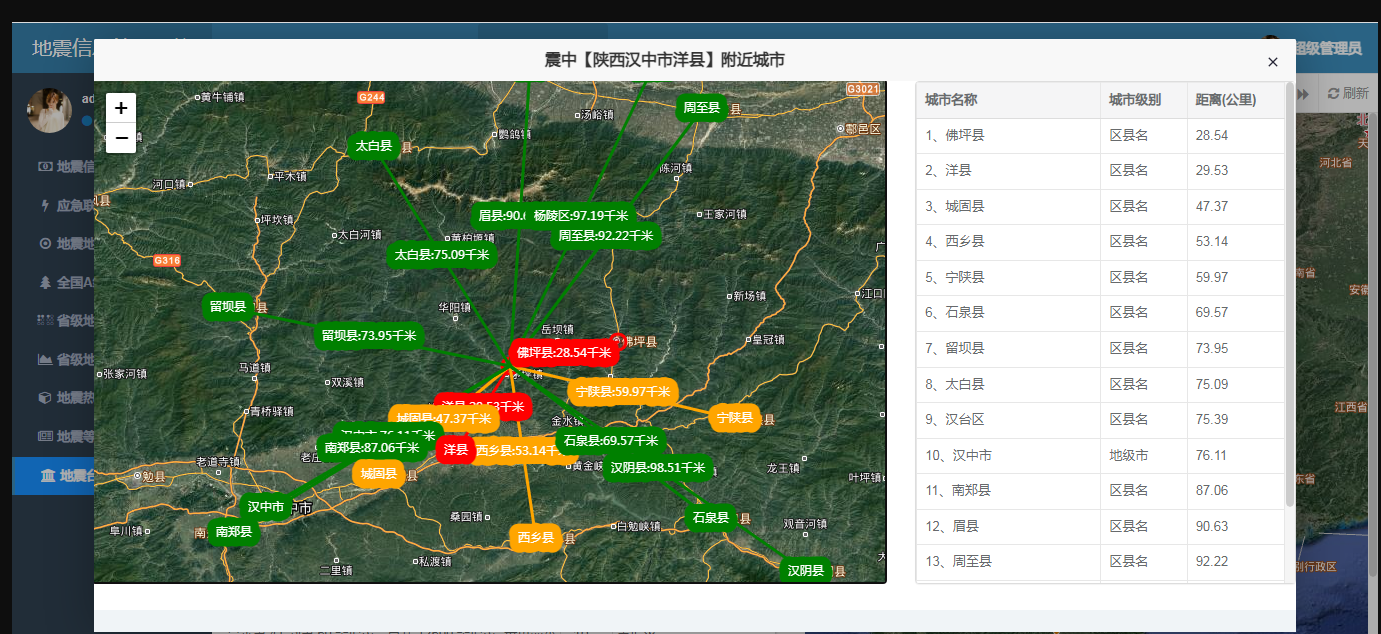Select table row 6、石泉县

tap(1100, 313)
